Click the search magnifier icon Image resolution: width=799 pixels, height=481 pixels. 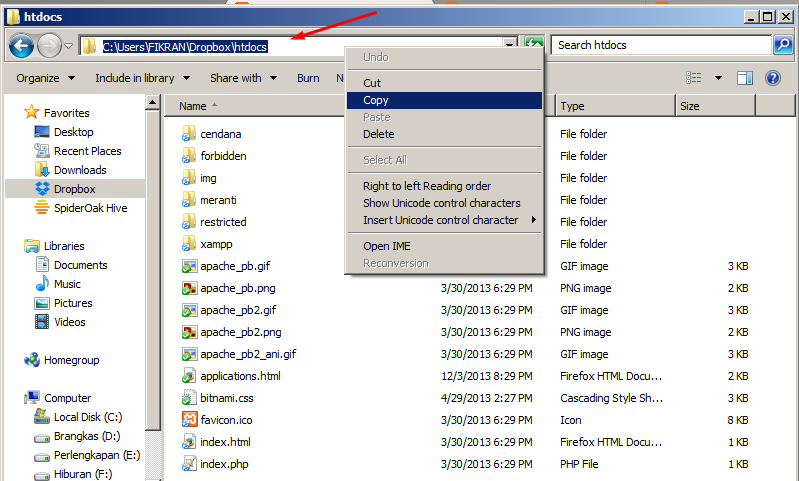783,45
